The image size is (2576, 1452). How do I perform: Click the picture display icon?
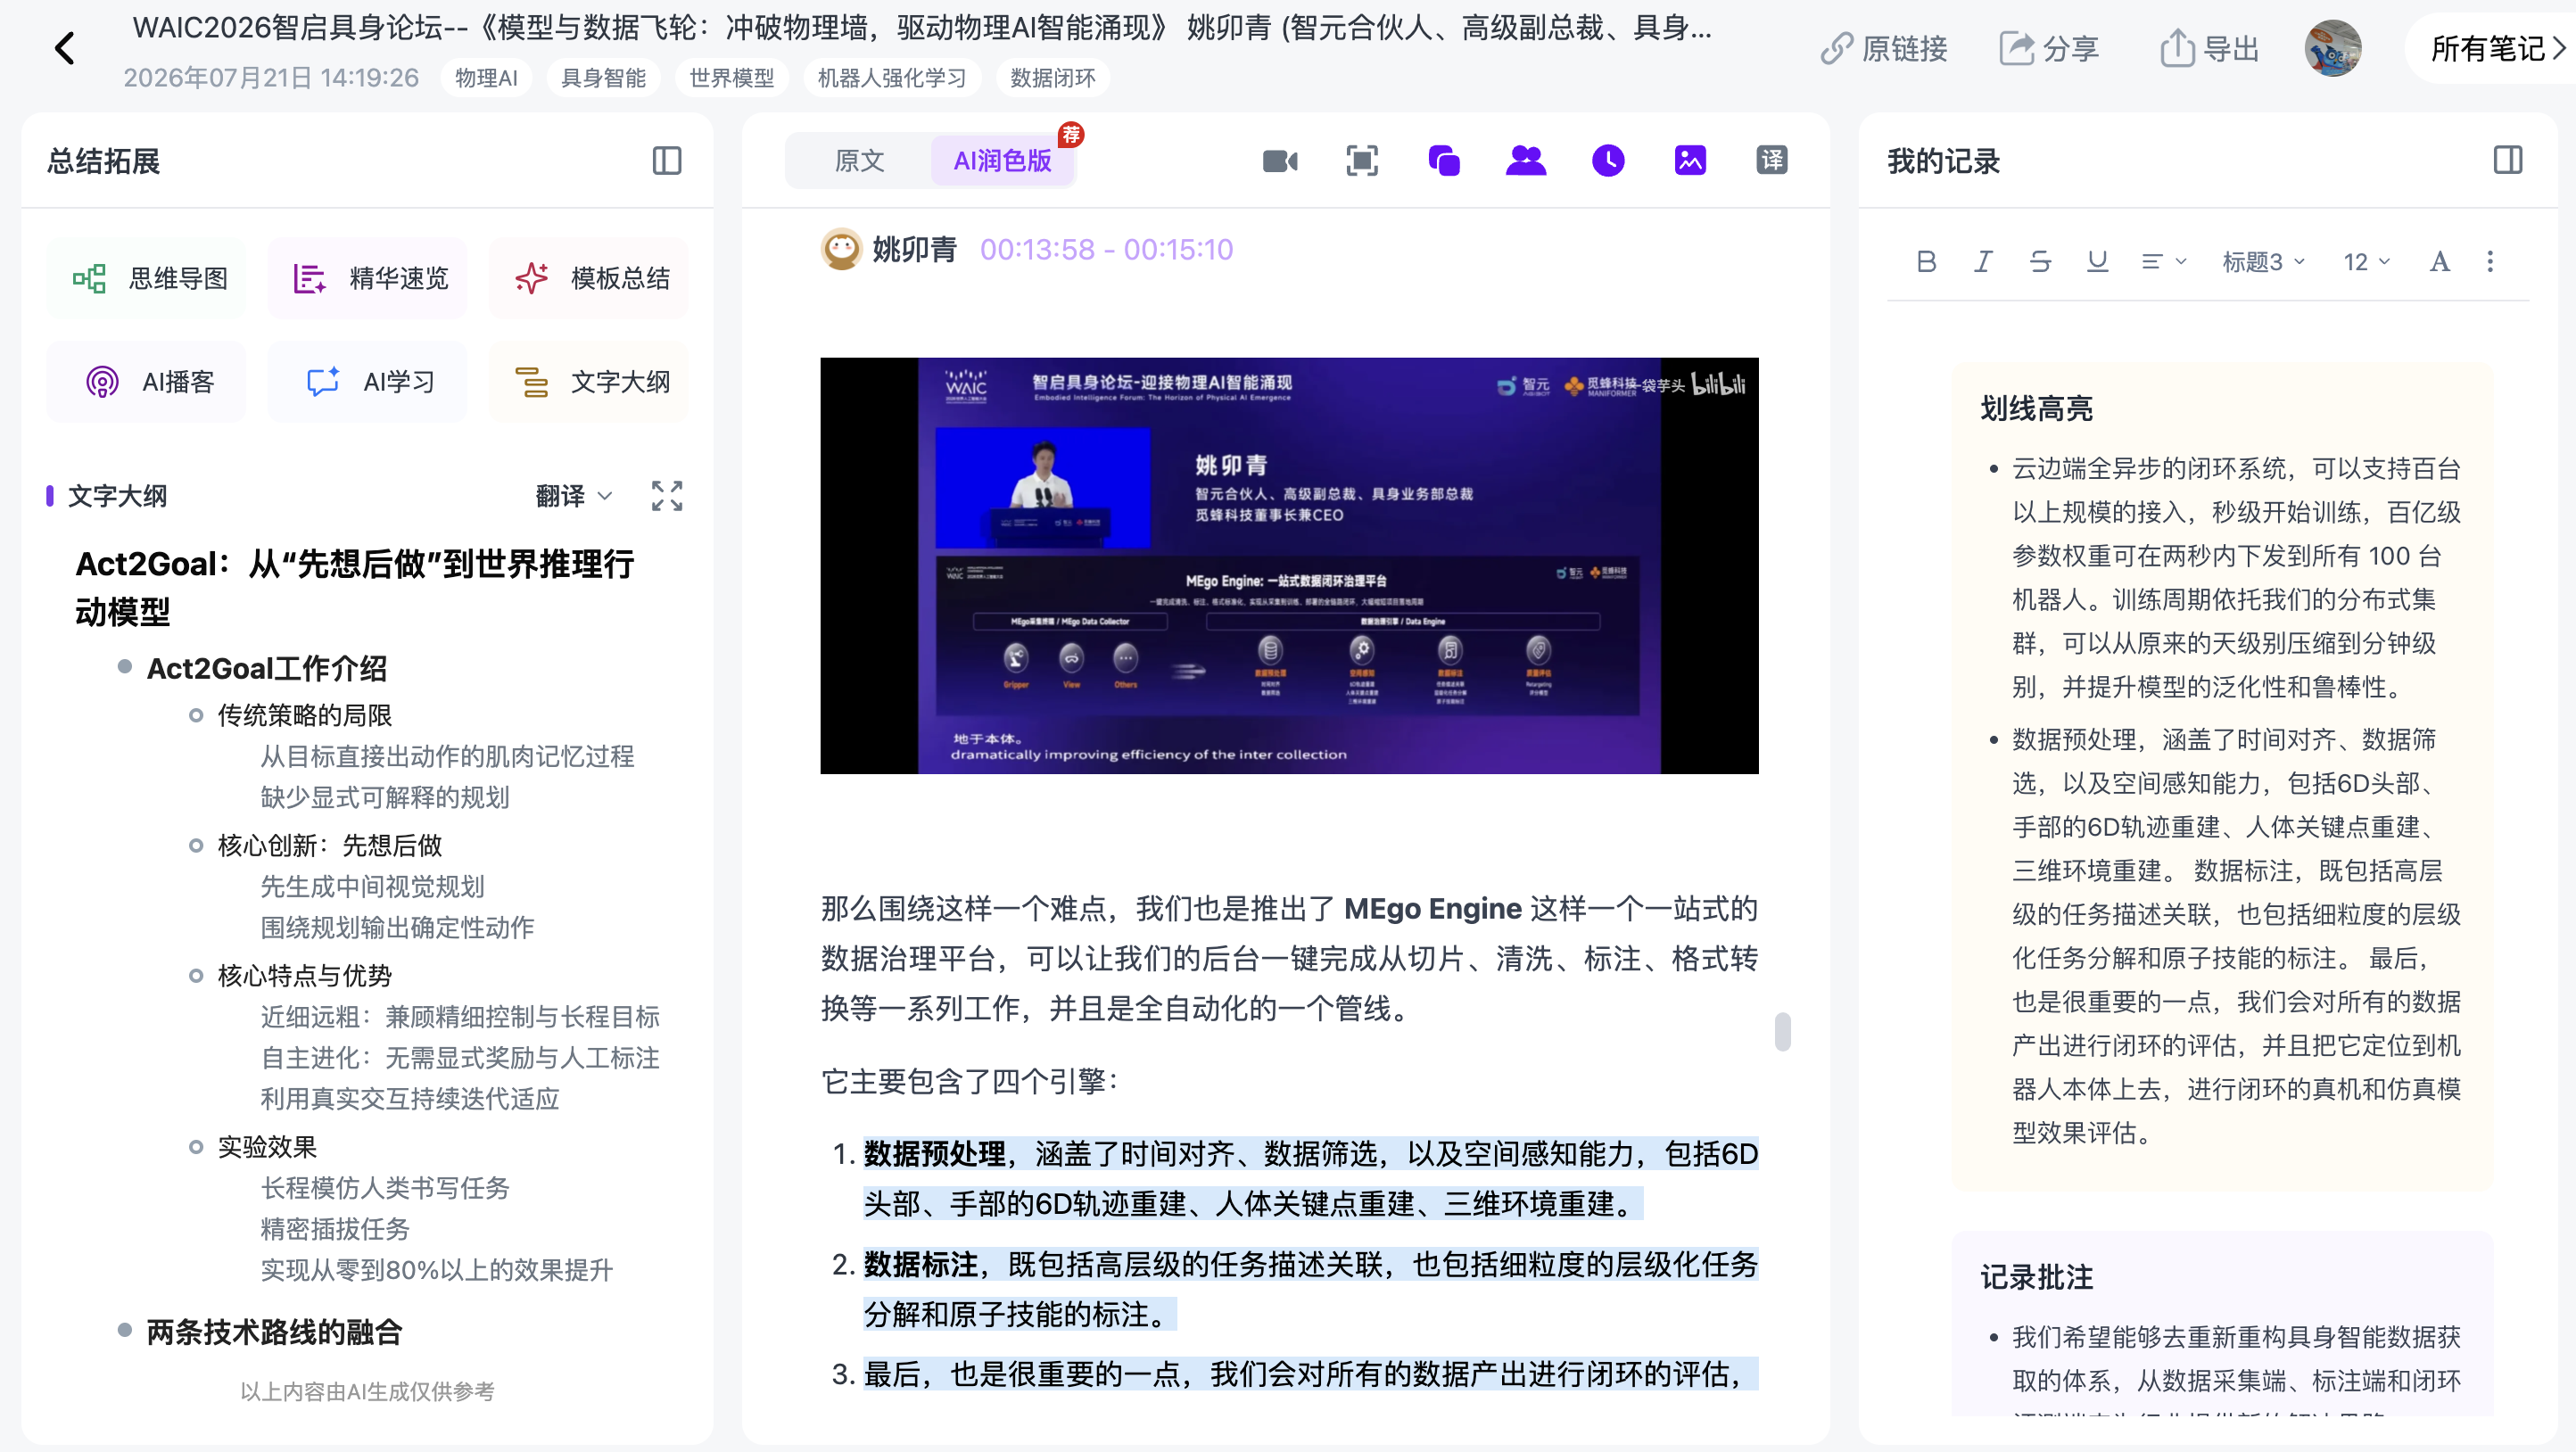[1690, 160]
